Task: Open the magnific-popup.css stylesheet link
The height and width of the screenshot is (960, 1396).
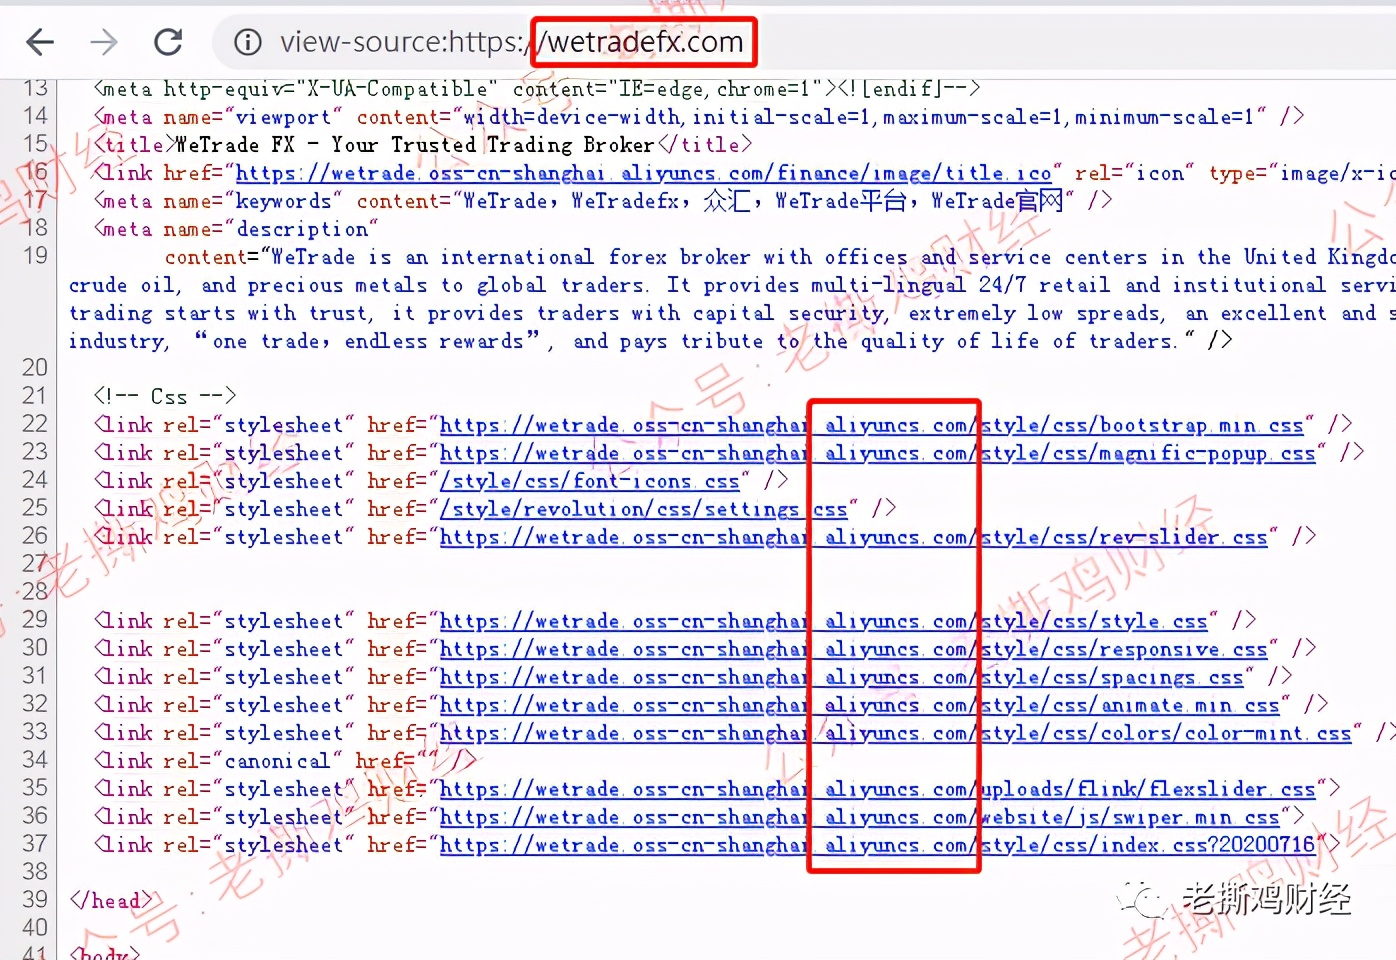Action: coord(877,453)
